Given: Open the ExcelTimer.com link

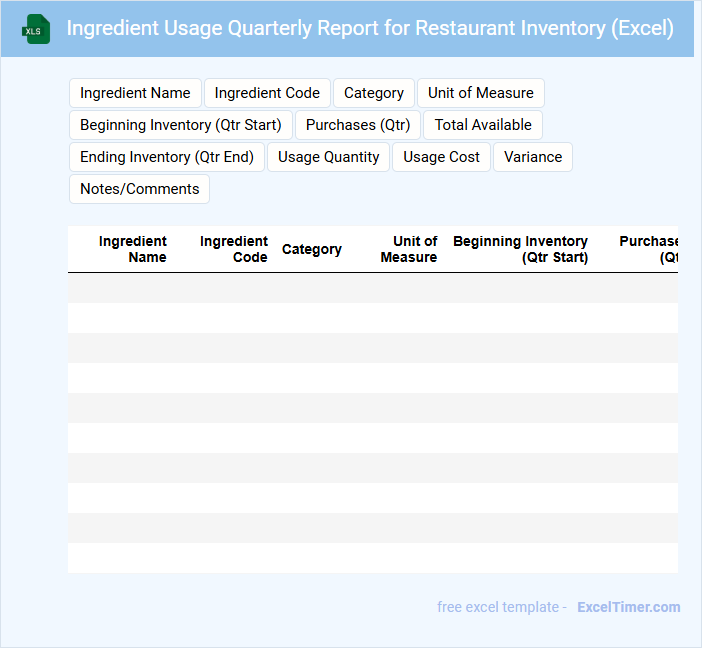Looking at the screenshot, I should (x=628, y=607).
